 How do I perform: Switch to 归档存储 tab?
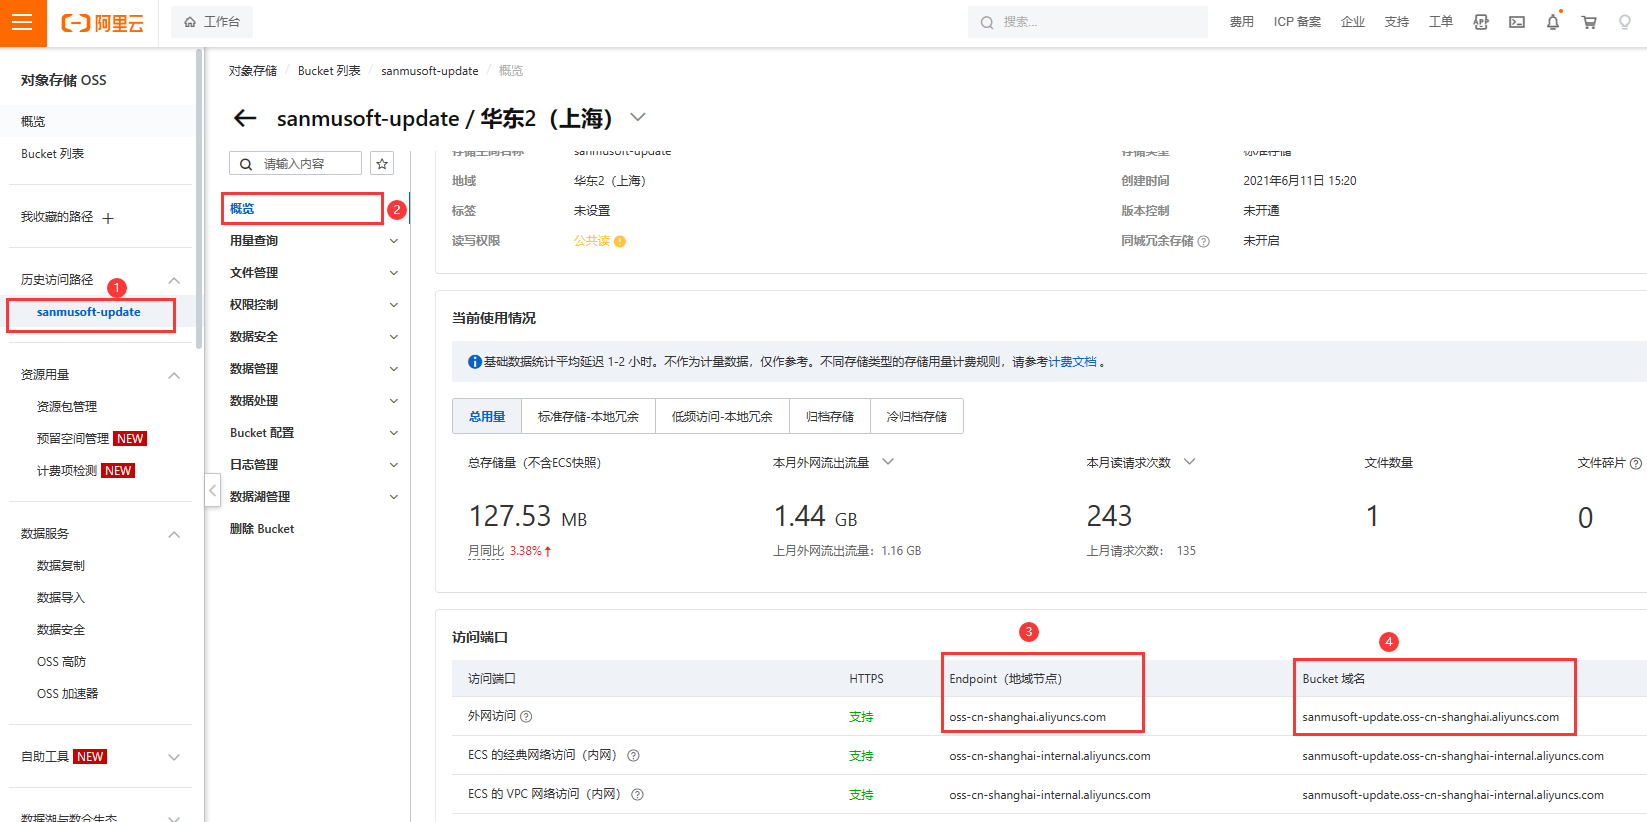pos(830,416)
